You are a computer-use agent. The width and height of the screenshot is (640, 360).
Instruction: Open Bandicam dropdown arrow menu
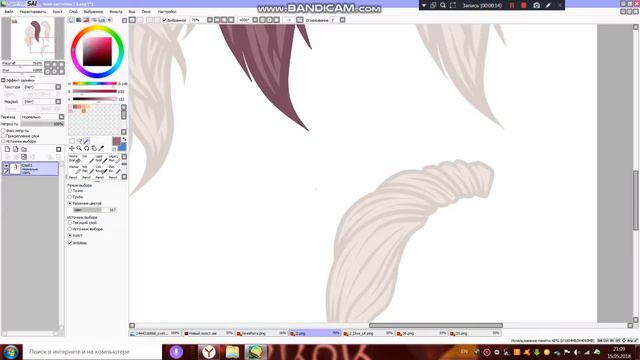point(424,5)
